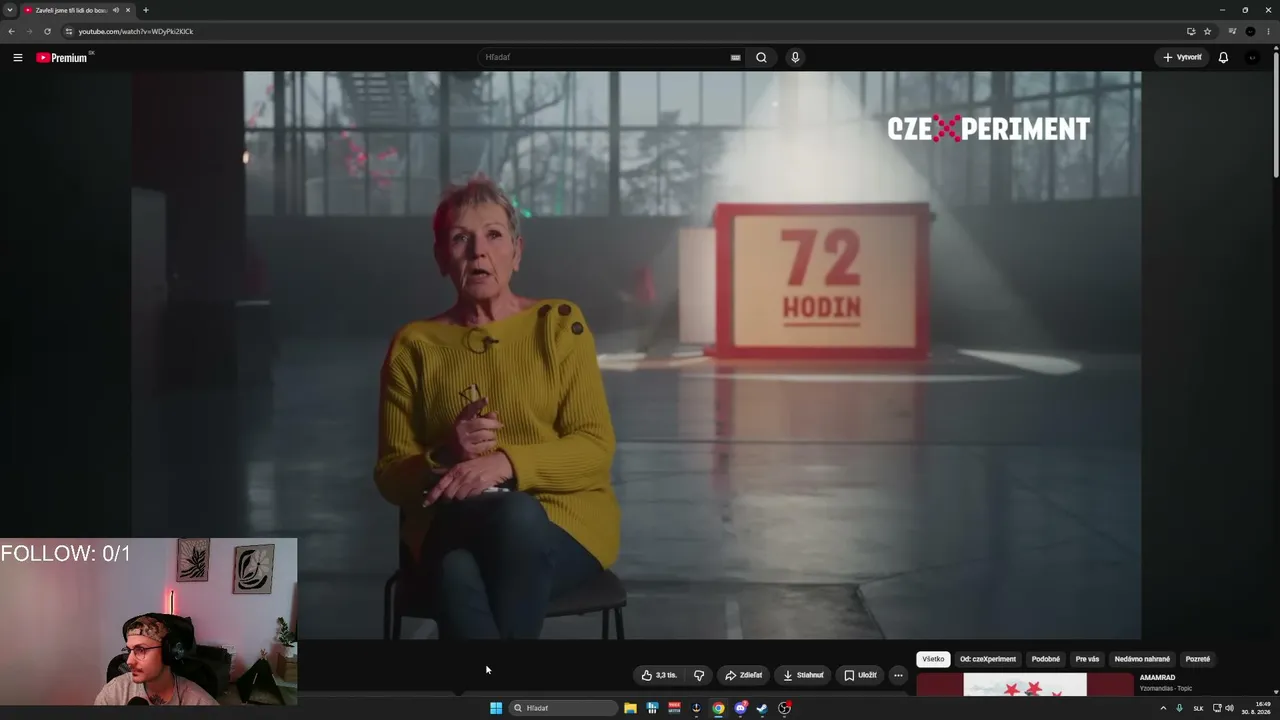Go to YouTube Premium home logo
Image resolution: width=1280 pixels, height=720 pixels.
click(62, 57)
